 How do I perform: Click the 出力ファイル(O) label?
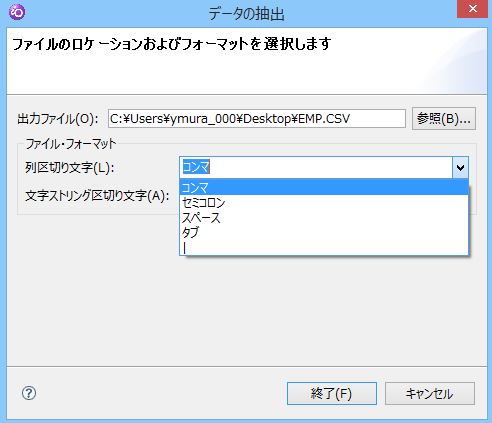(58, 119)
